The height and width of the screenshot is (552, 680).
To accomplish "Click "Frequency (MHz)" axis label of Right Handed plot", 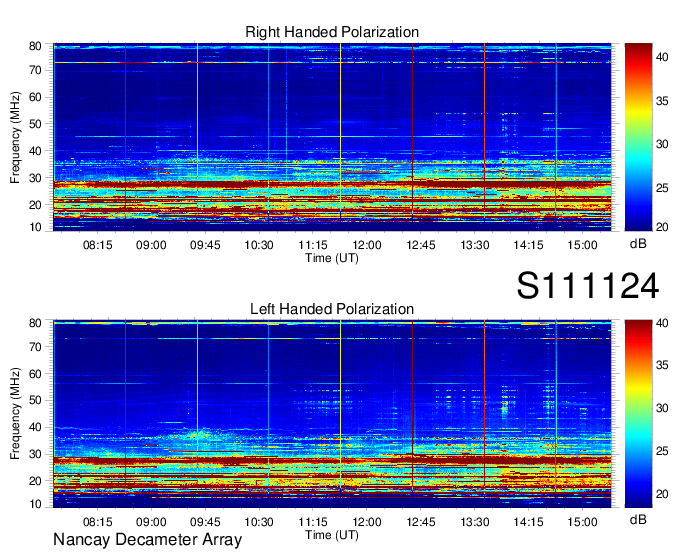I will tap(15, 137).
